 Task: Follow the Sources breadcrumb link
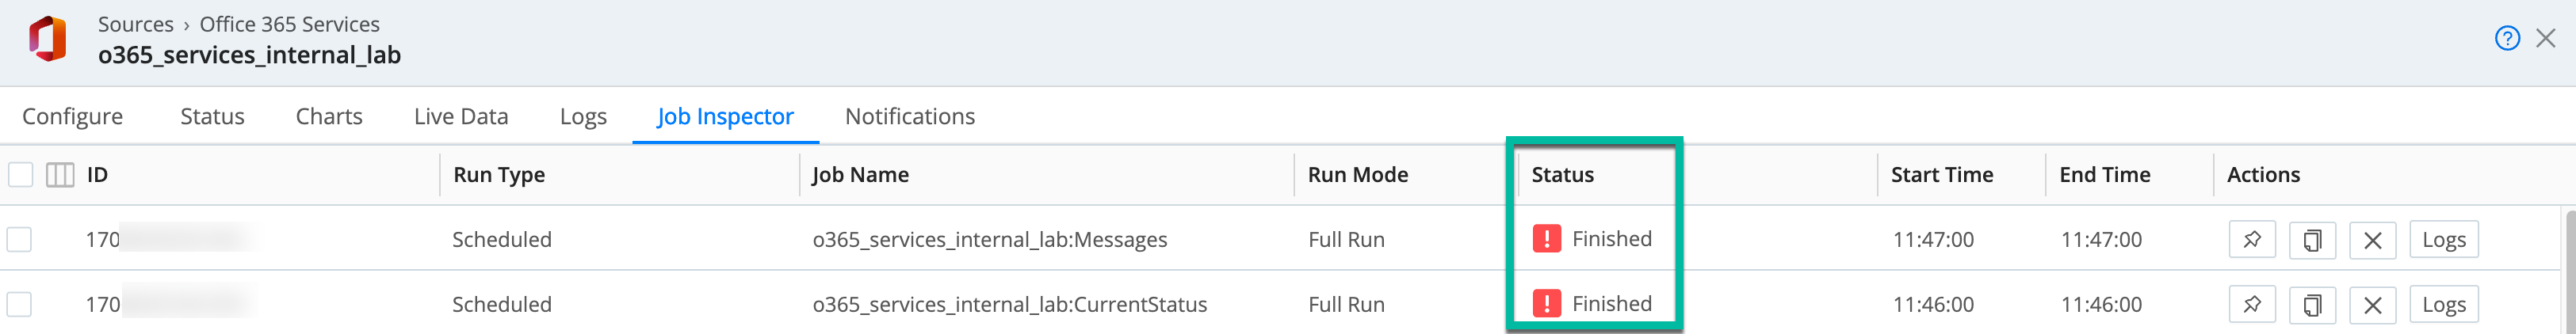pos(135,24)
